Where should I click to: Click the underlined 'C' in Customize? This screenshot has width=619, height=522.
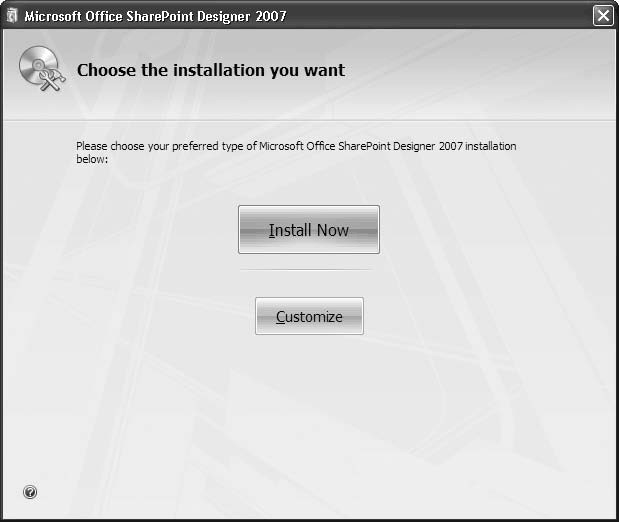[281, 317]
